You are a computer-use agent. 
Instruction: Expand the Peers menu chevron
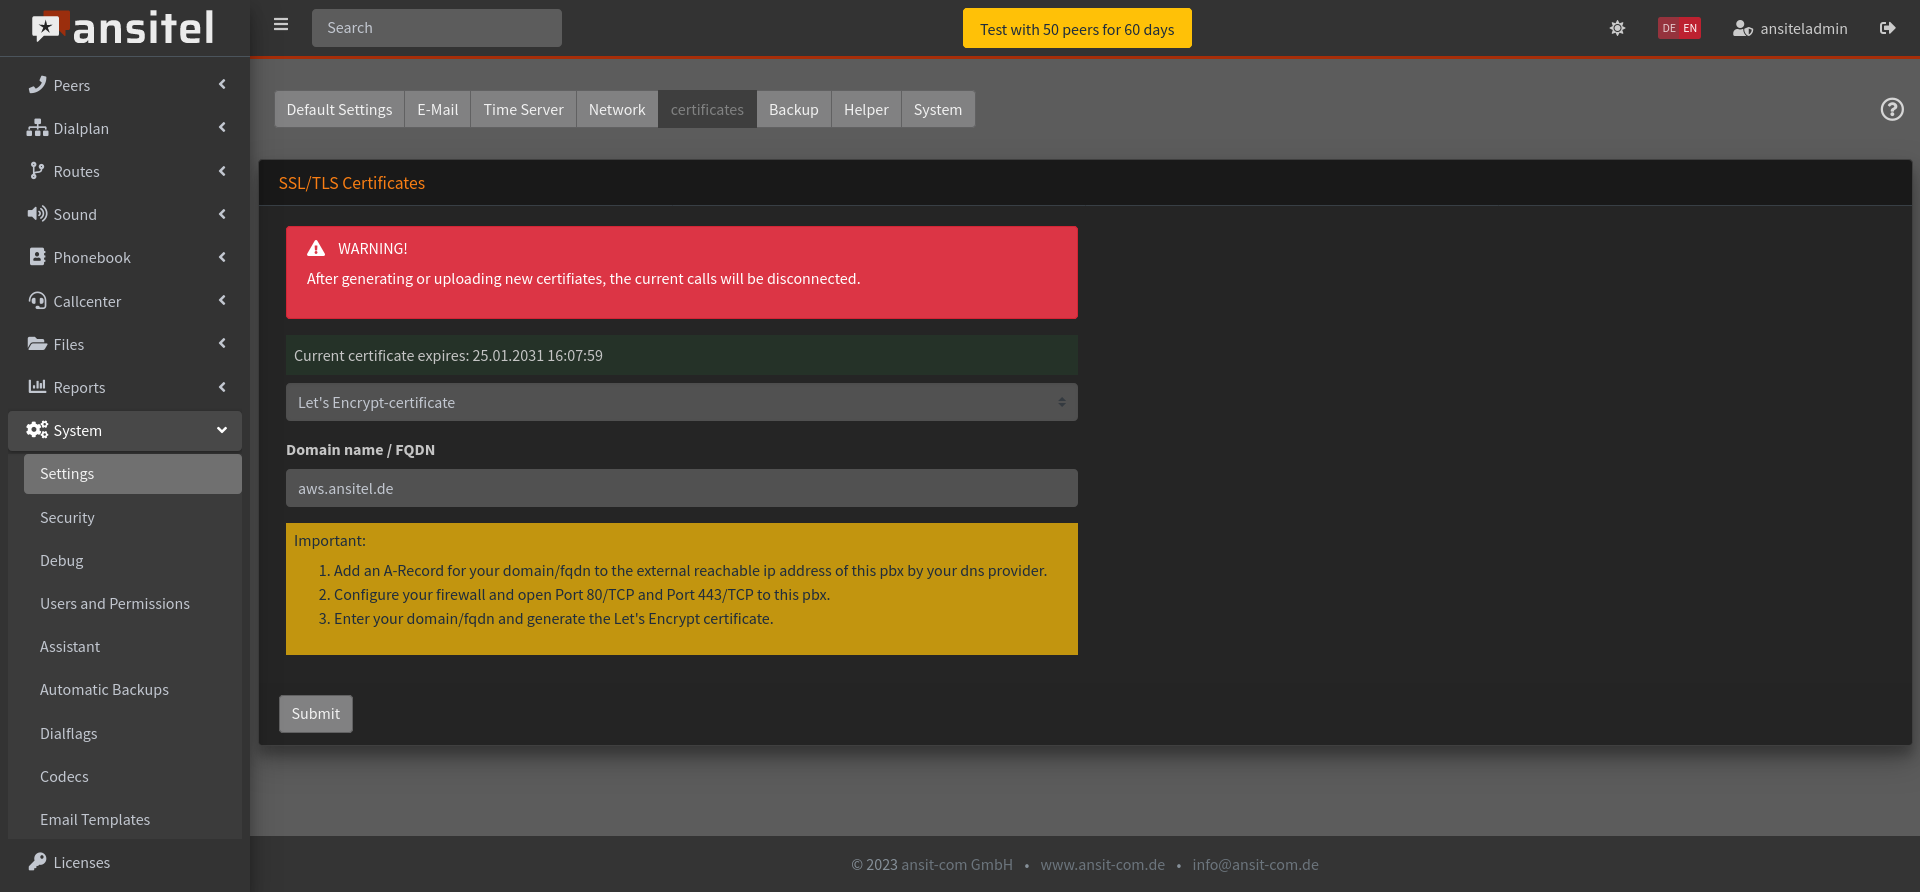point(222,85)
